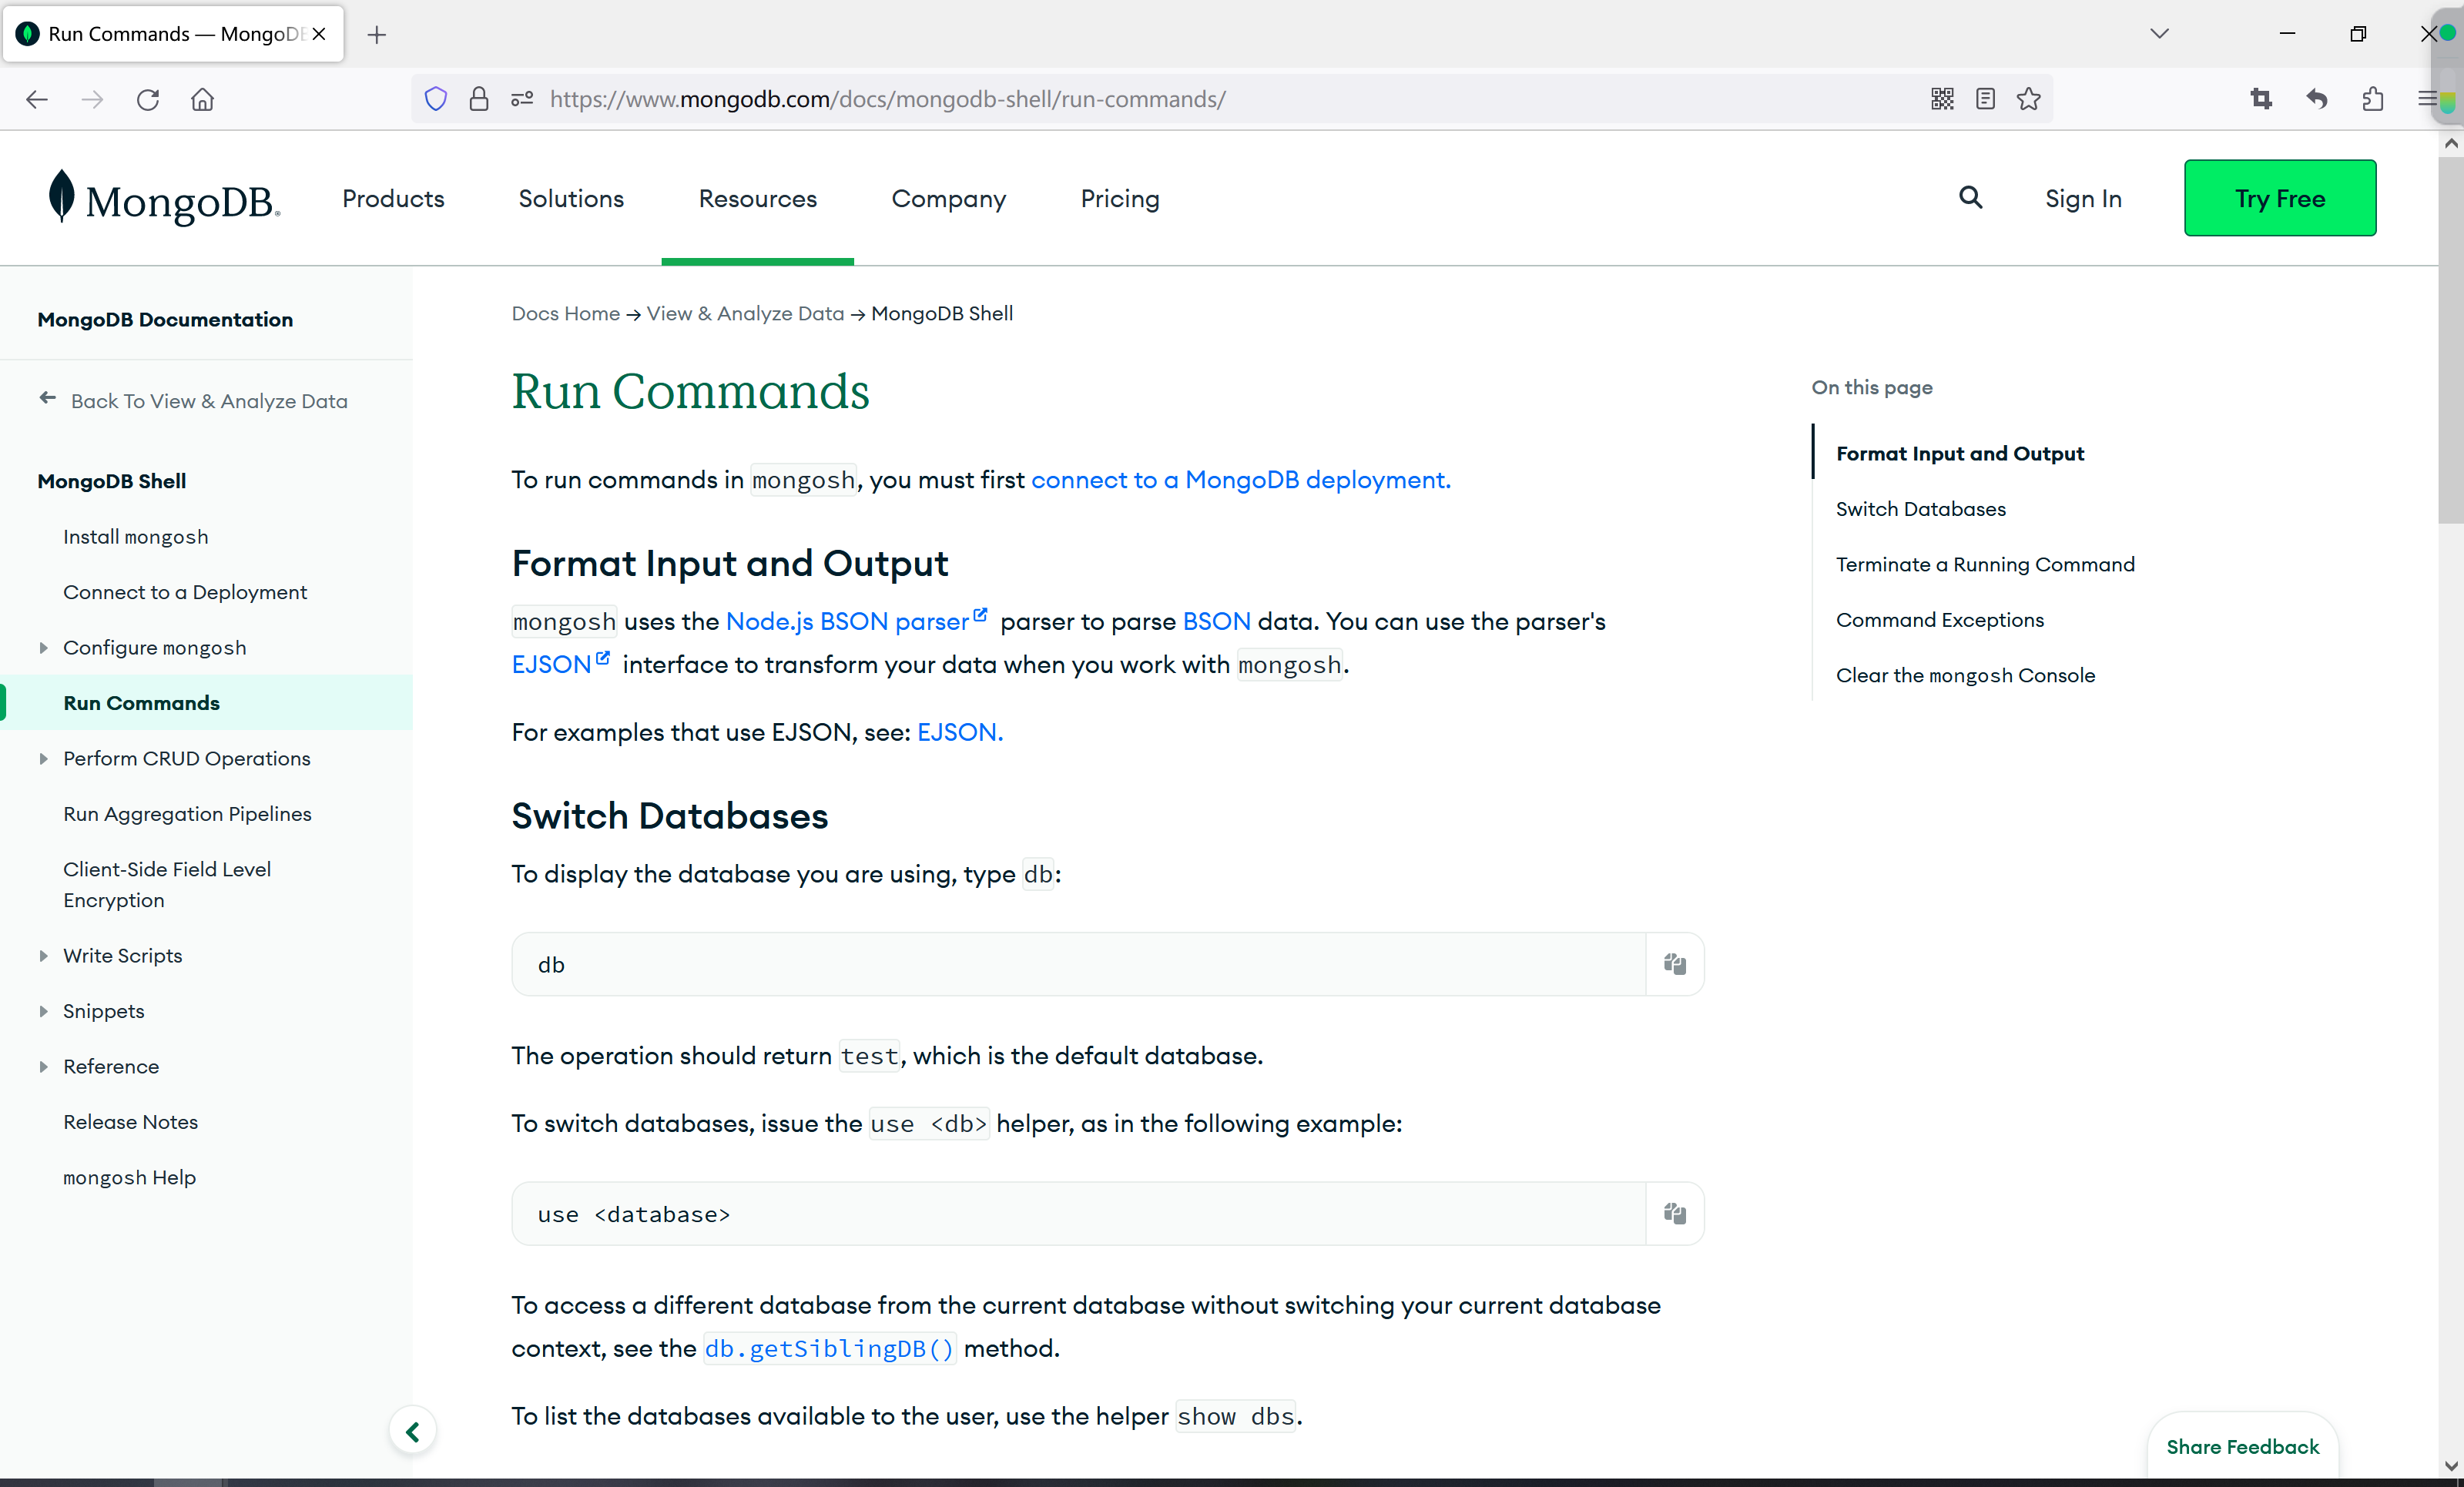Open Run Aggregation Pipelines page
Viewport: 2464px width, 1487px height.
(187, 814)
